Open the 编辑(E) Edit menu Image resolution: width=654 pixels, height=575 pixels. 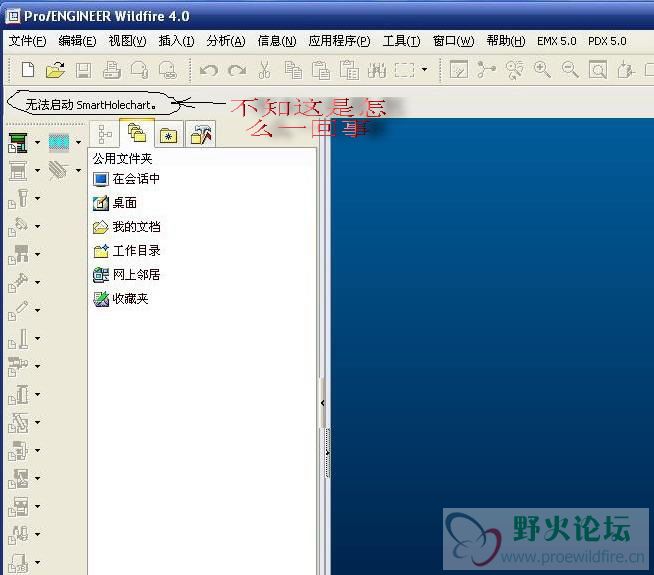tap(77, 41)
